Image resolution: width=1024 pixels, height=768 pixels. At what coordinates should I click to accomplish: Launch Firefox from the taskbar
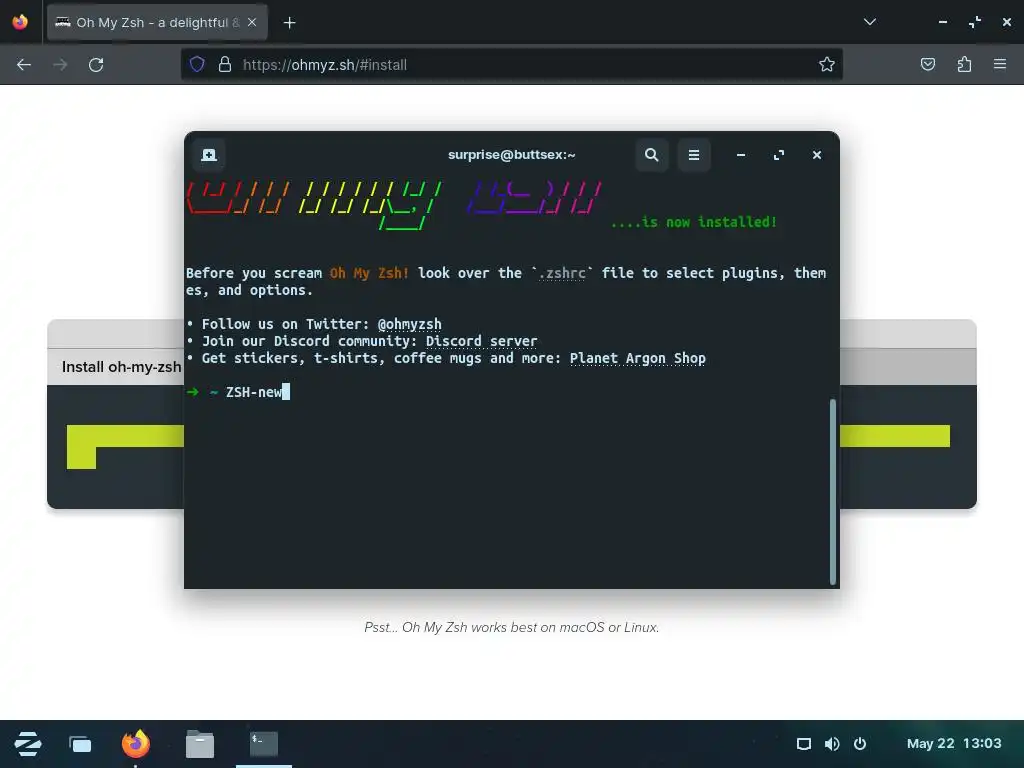click(135, 744)
